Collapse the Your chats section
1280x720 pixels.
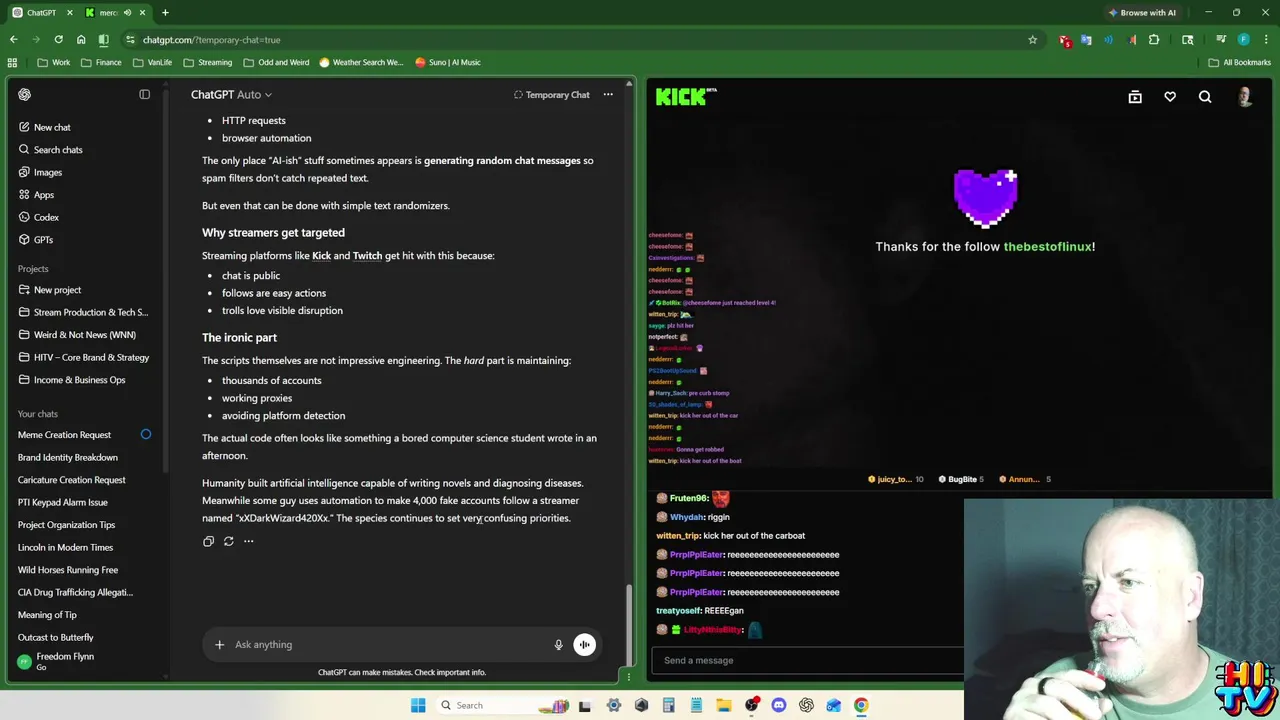point(38,414)
